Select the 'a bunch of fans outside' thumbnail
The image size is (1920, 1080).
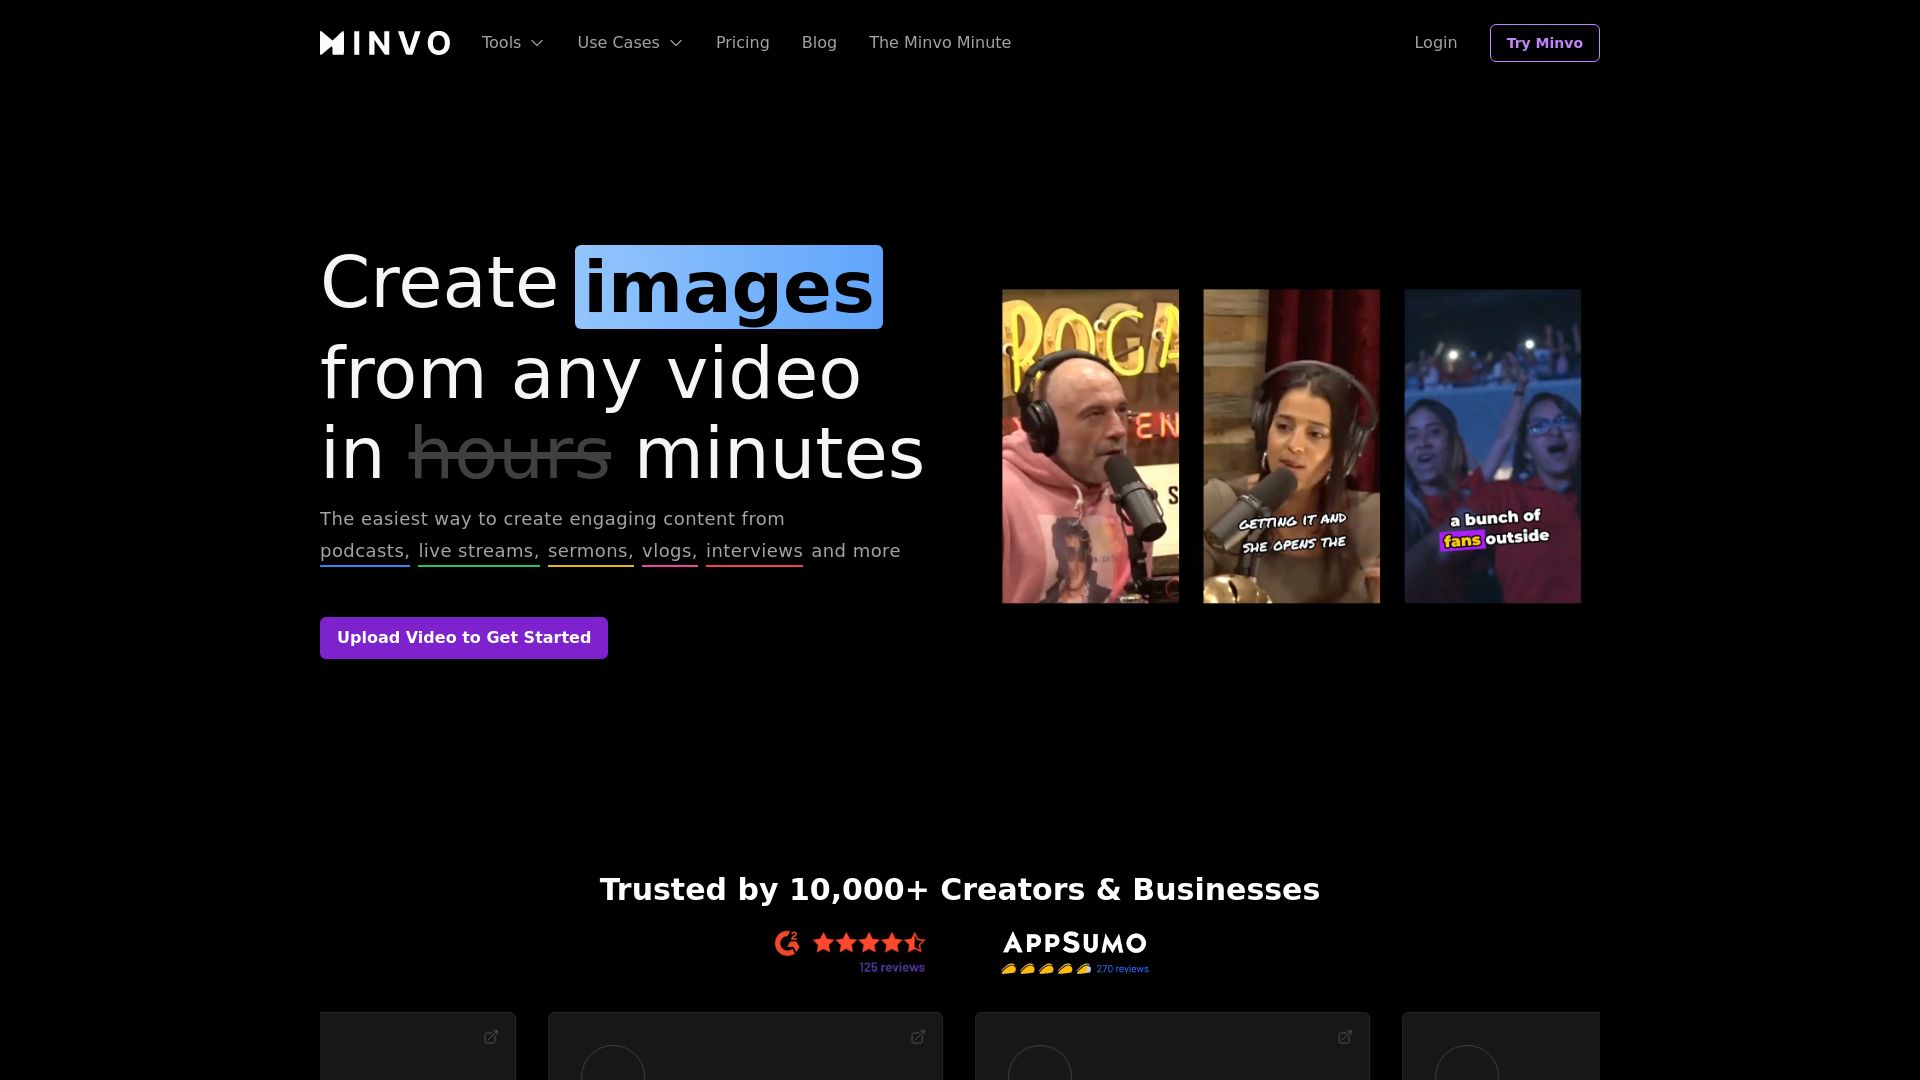[x=1492, y=446]
